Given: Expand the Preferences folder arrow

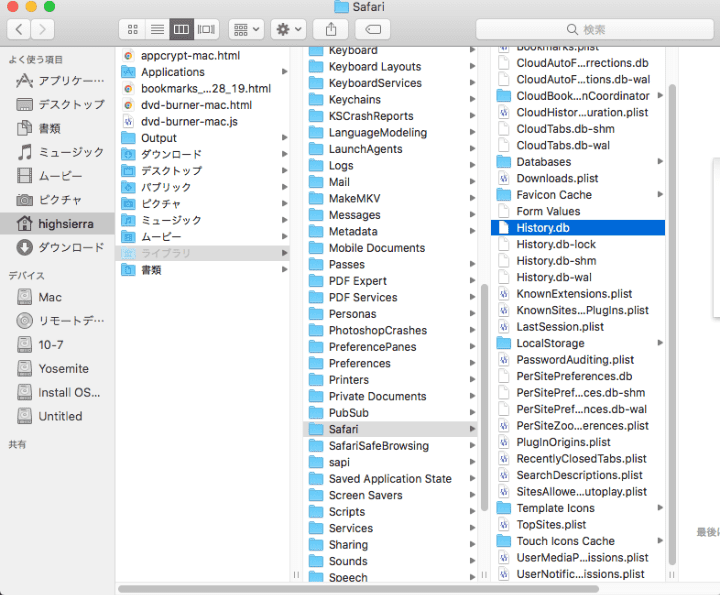Looking at the screenshot, I should pyautogui.click(x=472, y=363).
